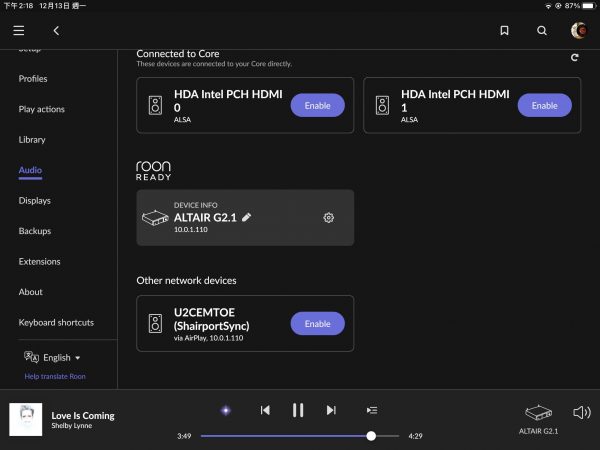600x450 pixels.
Task: Click the Shelby Lynne artist name
Action: tap(72, 426)
